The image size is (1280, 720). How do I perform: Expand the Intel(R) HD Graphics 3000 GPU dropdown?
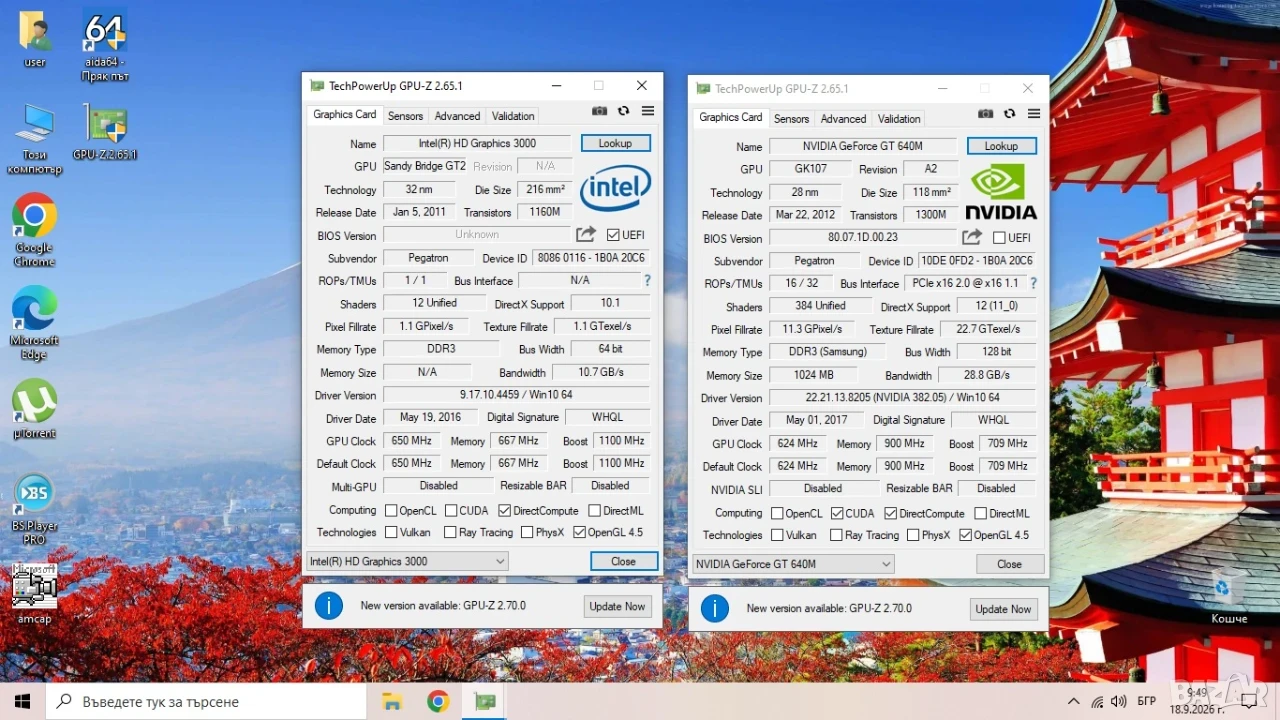click(x=407, y=562)
